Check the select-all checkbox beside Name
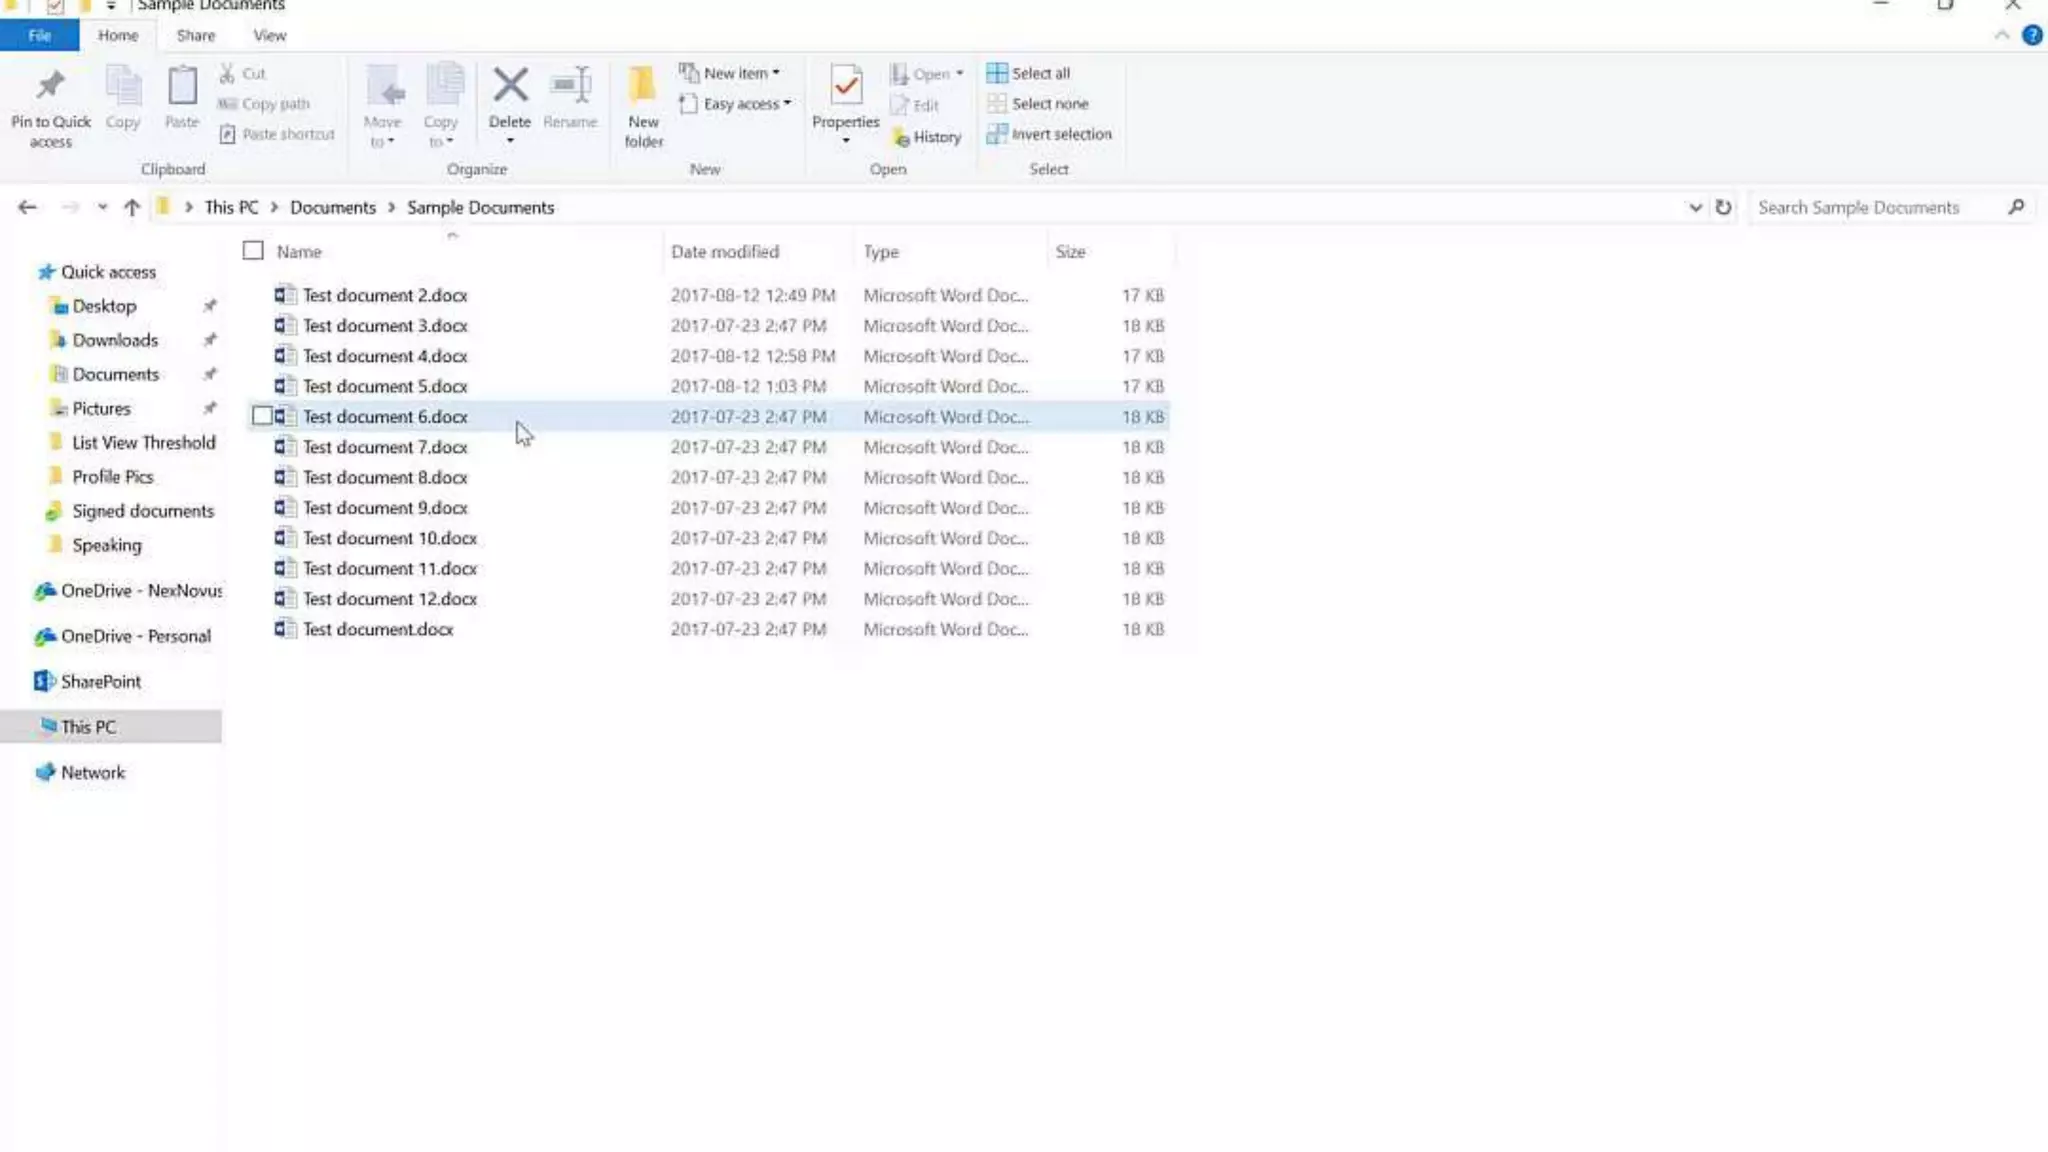Viewport: 2048px width, 1152px height. pyautogui.click(x=253, y=251)
